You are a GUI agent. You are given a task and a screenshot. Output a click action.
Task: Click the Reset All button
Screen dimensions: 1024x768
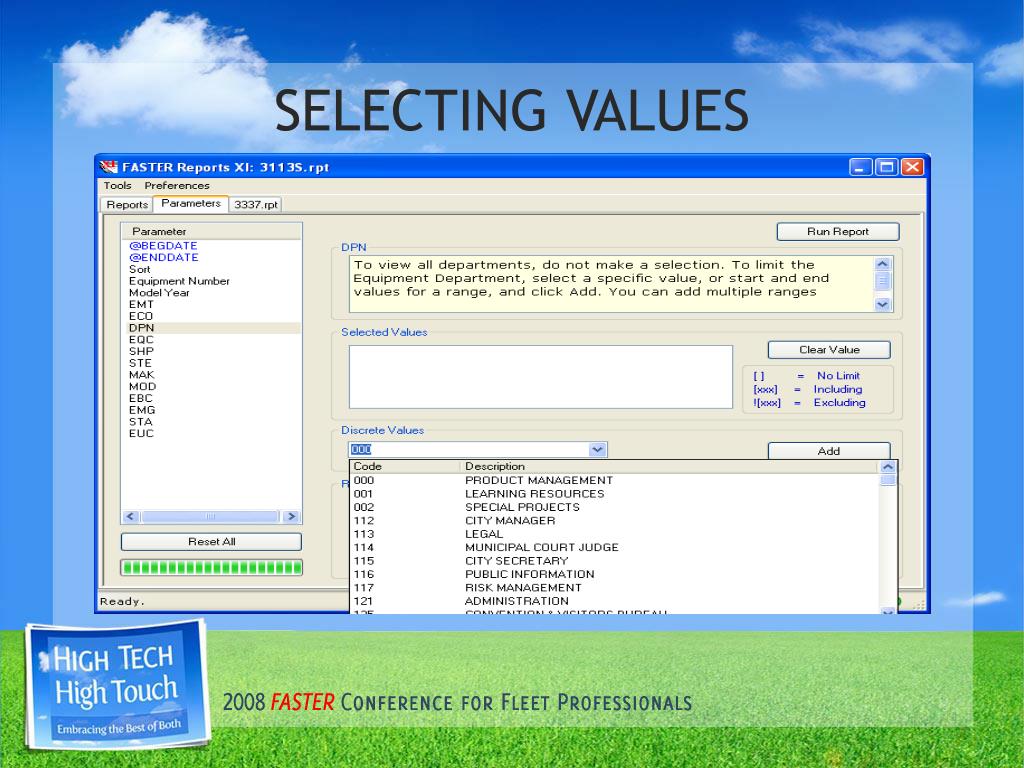coord(212,541)
